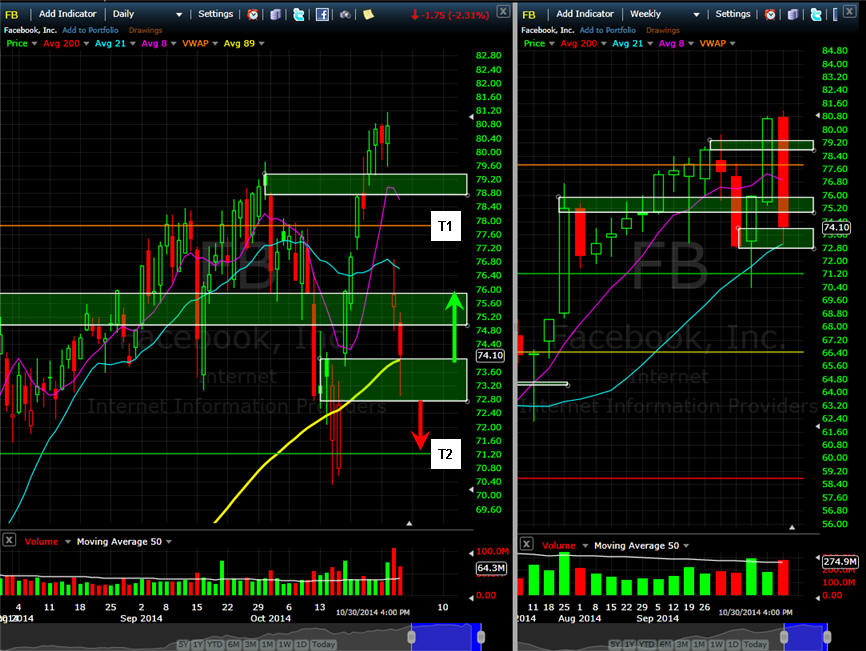
Task: Click the 274.9M volume label
Action: tap(839, 562)
